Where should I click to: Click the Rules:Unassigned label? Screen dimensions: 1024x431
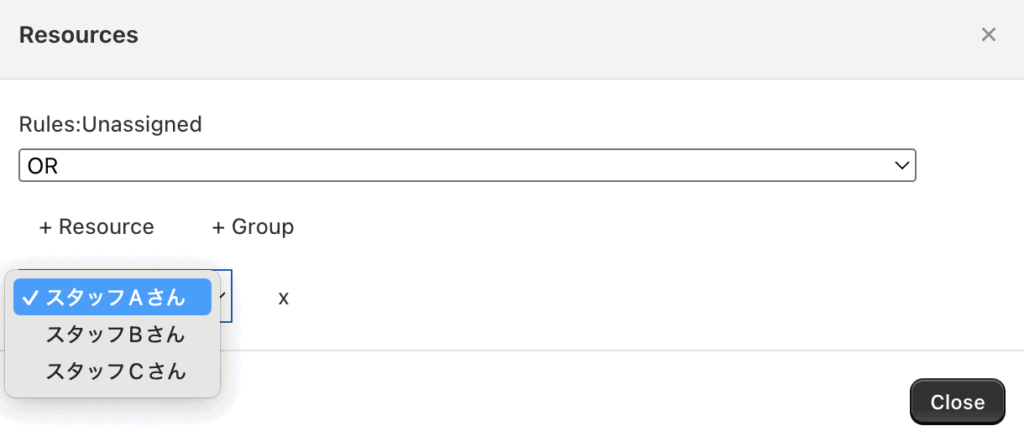point(110,124)
